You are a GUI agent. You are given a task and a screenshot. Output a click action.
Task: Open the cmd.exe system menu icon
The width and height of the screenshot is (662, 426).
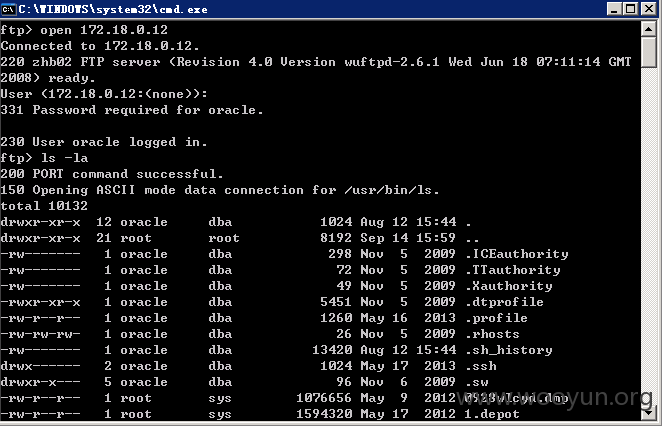tap(8, 9)
